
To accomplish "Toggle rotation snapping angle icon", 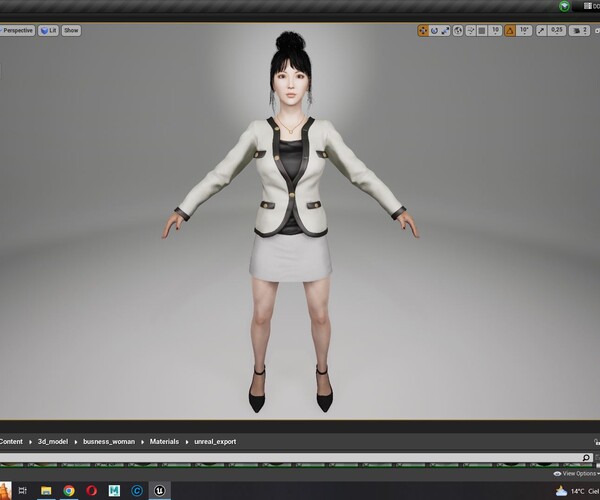I will coord(510,31).
